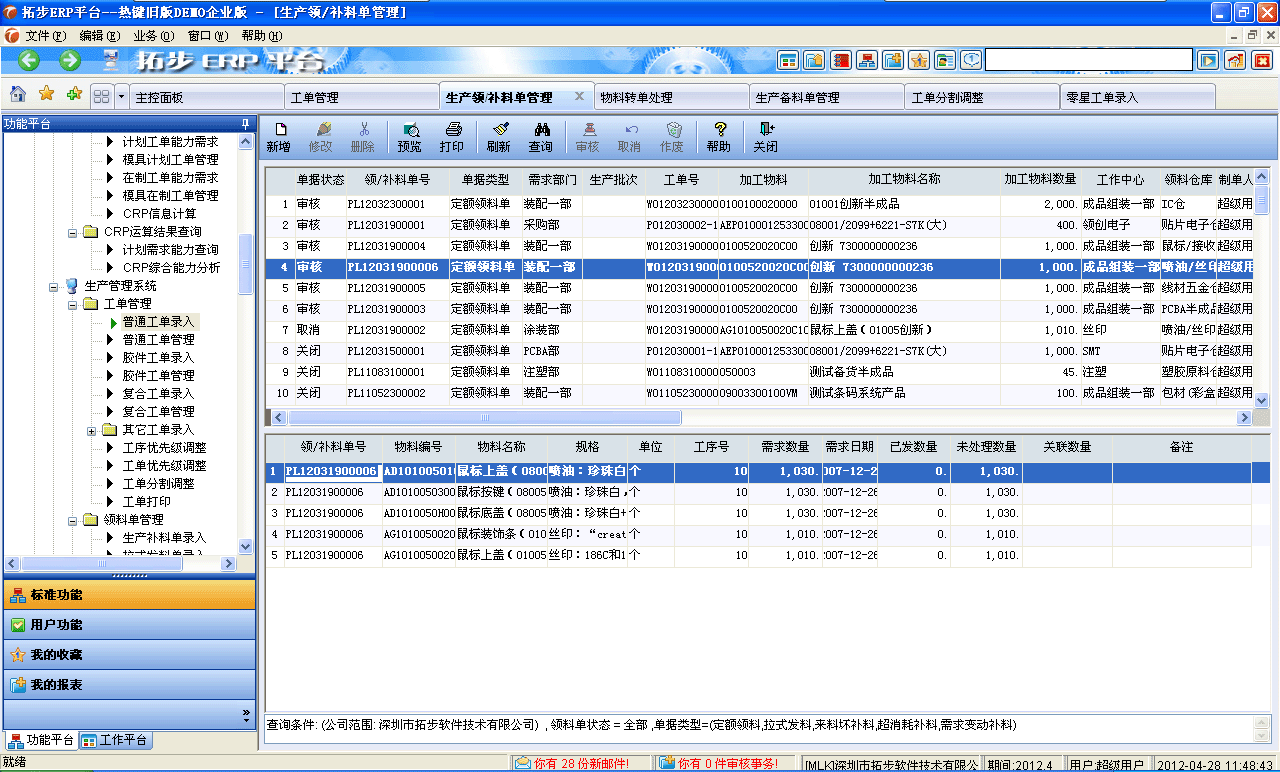
Task: Click the 审核 (Audit) icon
Action: tap(589, 132)
